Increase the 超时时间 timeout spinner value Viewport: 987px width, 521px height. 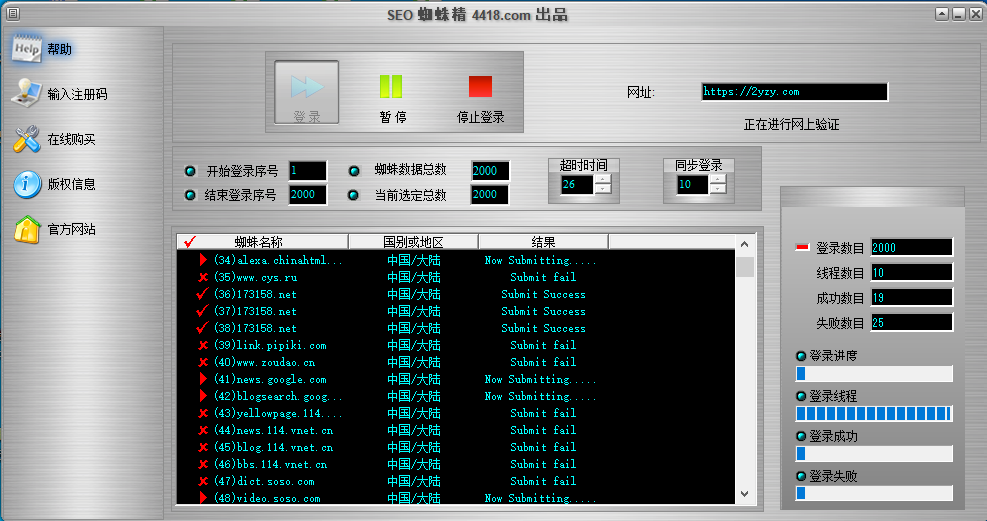pyautogui.click(x=601, y=179)
